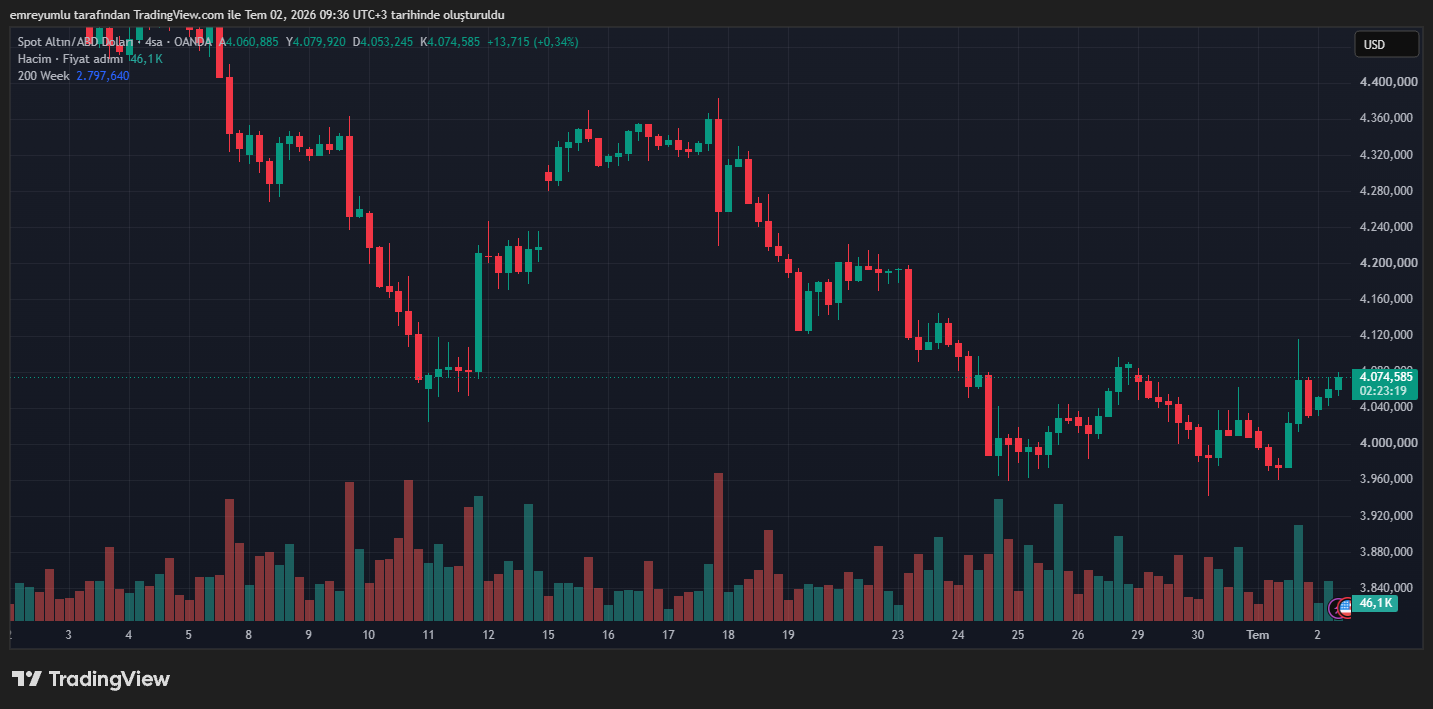Click the 46,1K volume value in legend

pos(146,59)
